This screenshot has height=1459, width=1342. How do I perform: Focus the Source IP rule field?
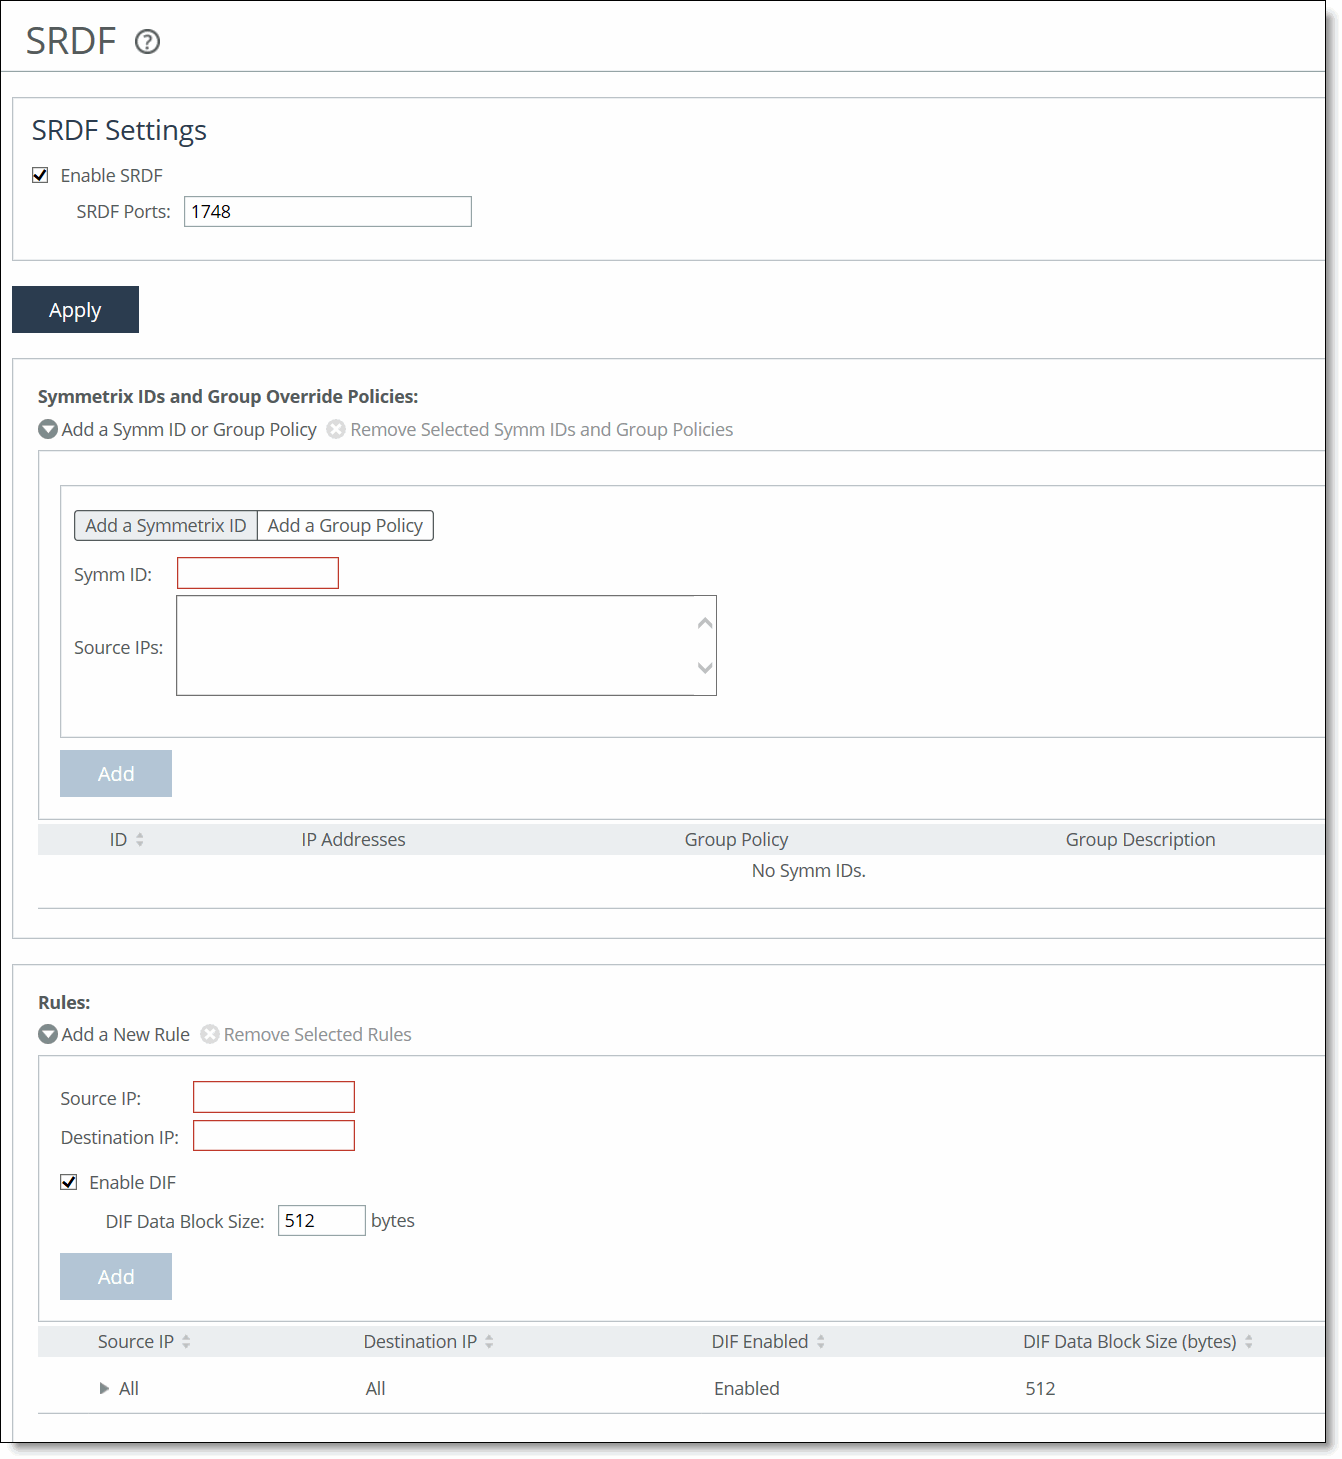click(274, 1097)
